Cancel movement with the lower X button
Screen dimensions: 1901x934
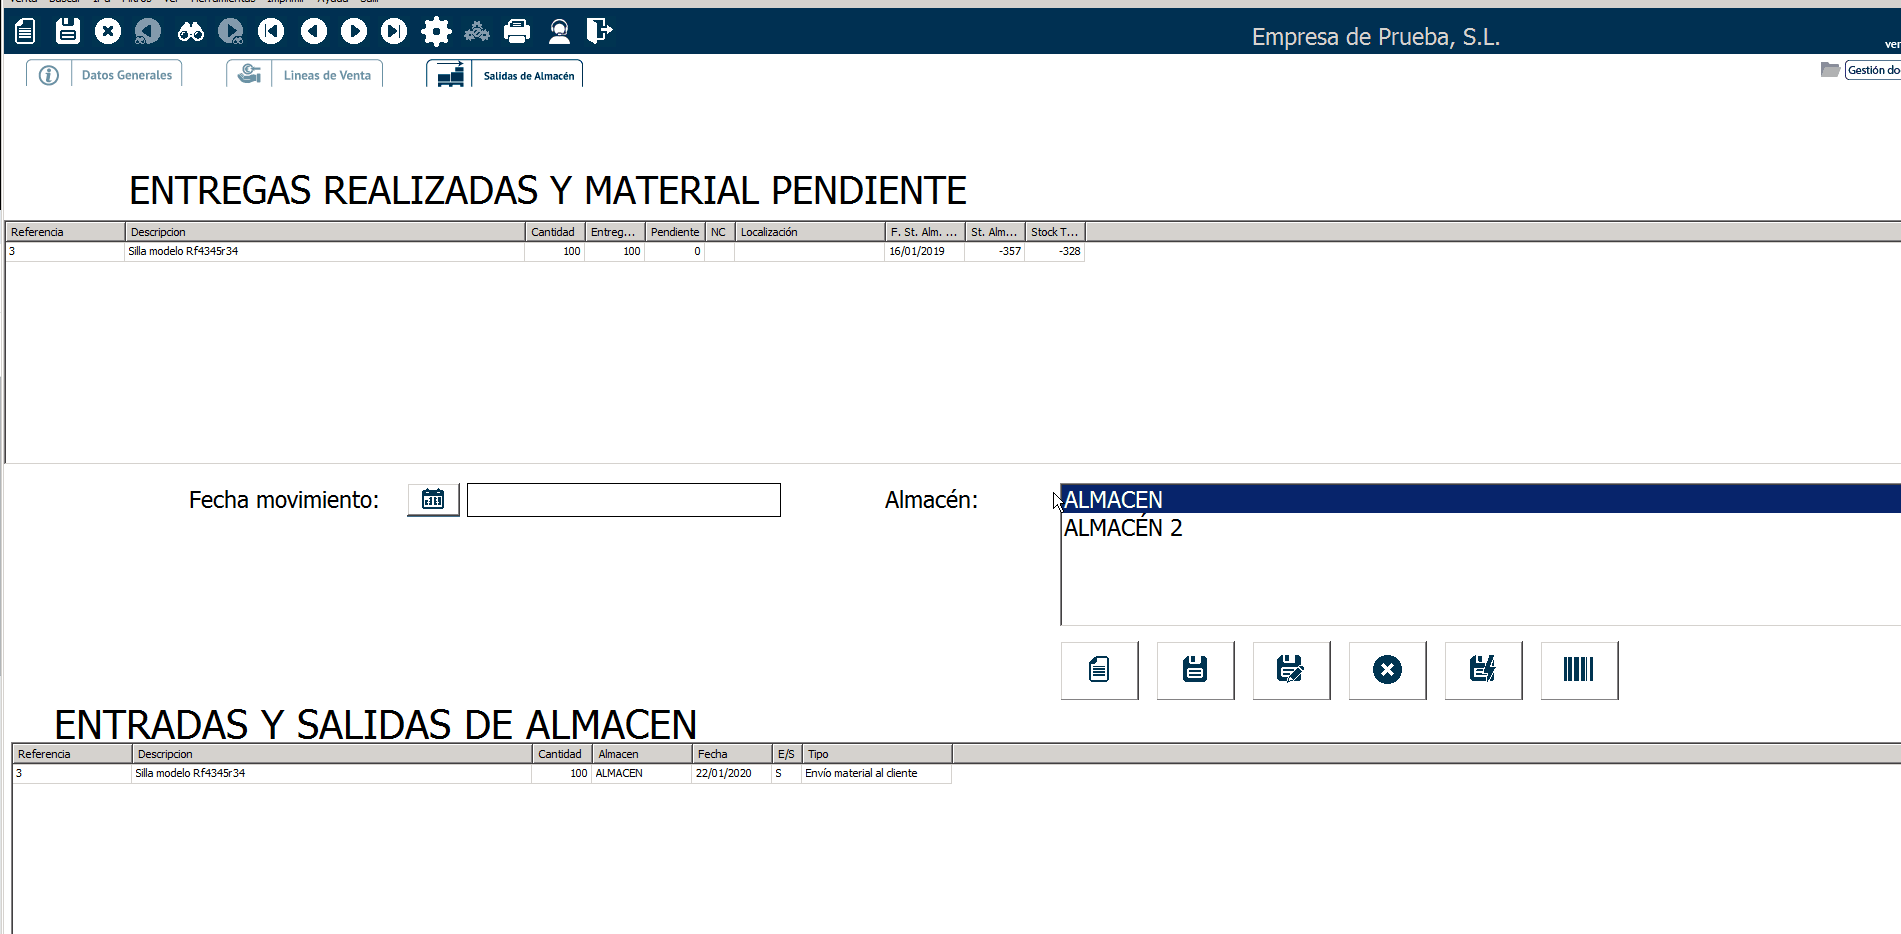pyautogui.click(x=1387, y=670)
